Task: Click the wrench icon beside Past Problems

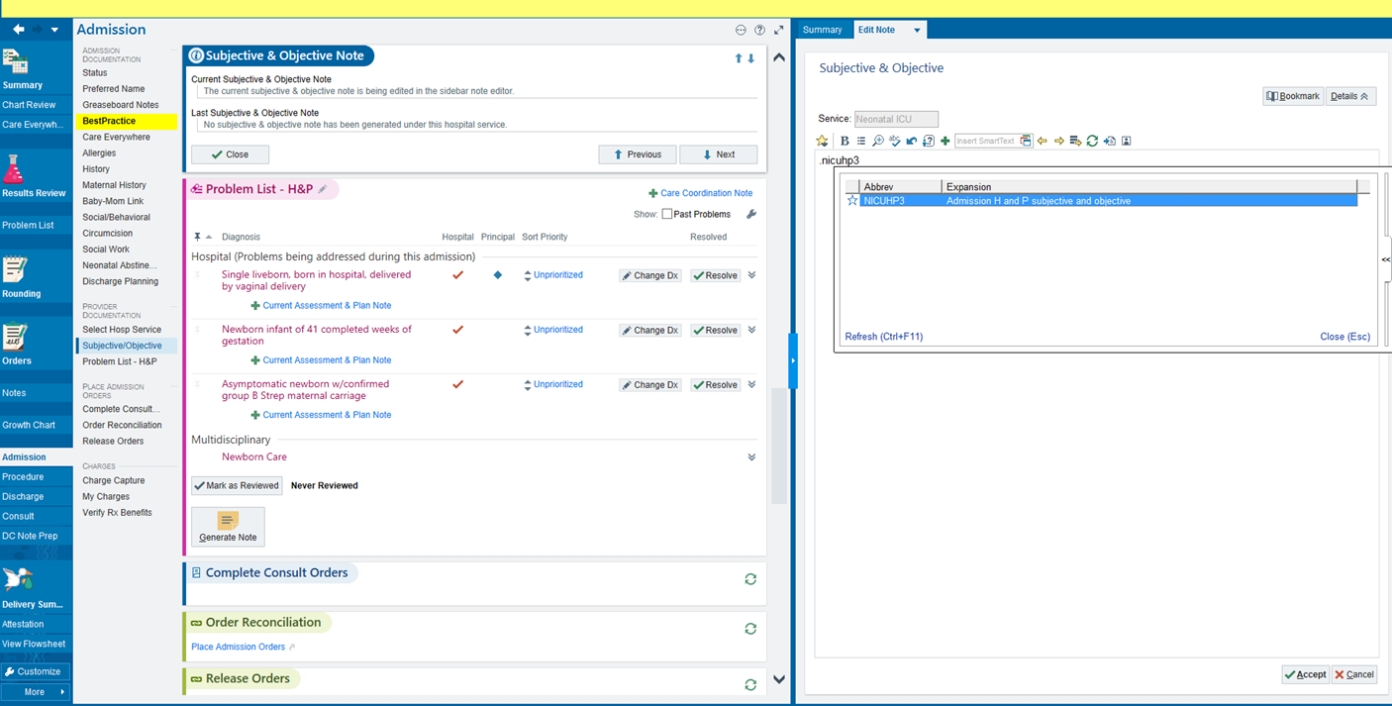Action: tap(751, 214)
